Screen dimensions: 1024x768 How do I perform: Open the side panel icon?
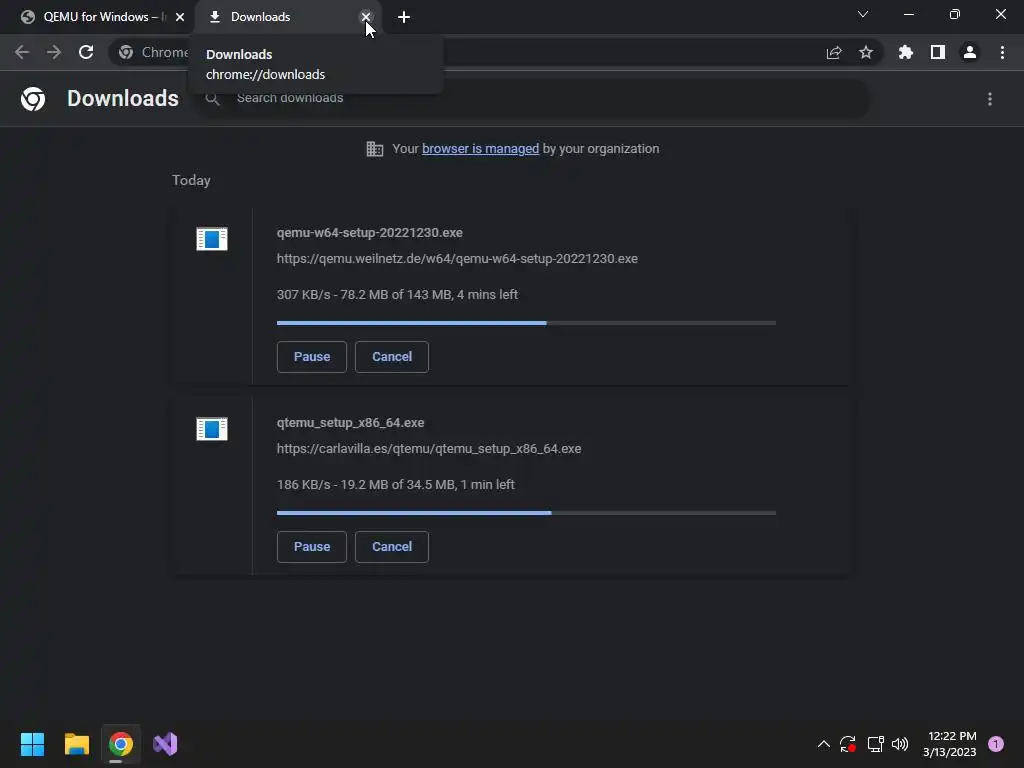pos(938,52)
